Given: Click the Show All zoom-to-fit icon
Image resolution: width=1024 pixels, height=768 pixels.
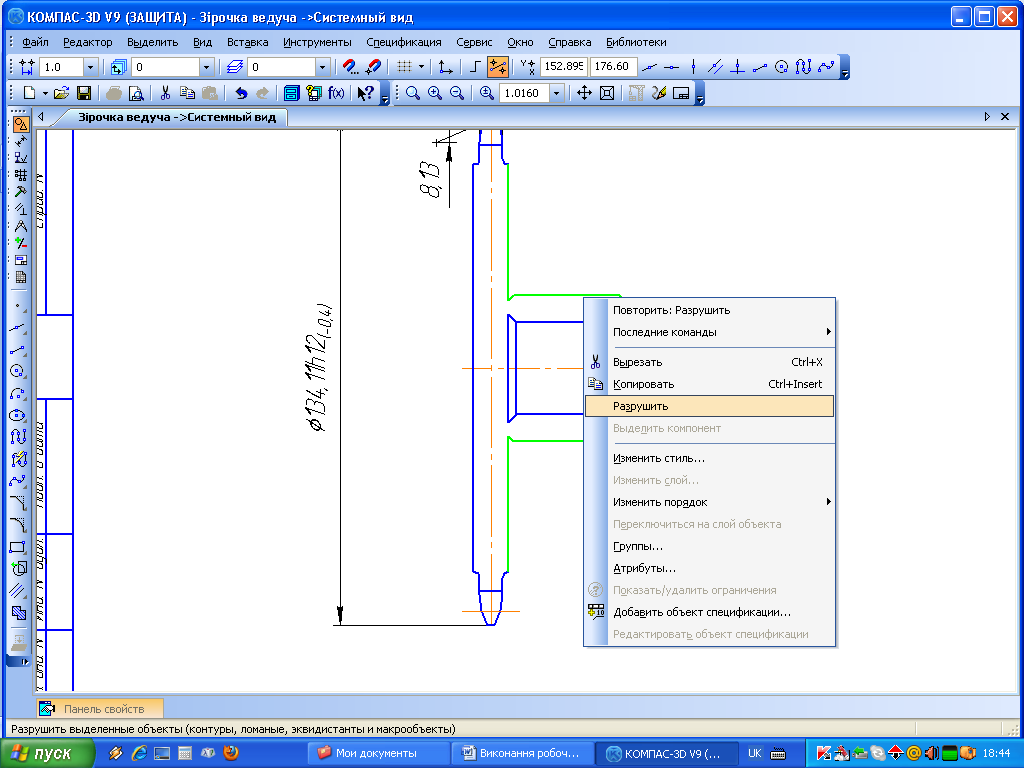Looking at the screenshot, I should click(606, 93).
